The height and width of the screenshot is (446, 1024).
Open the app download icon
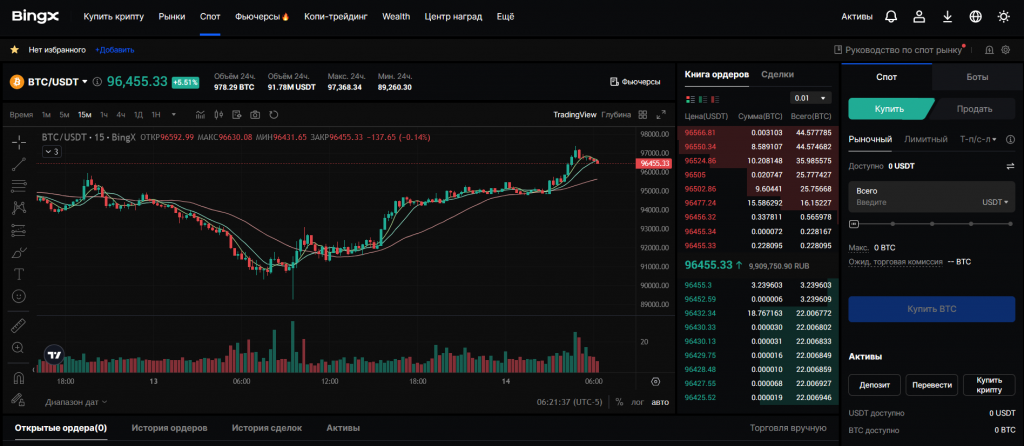click(948, 16)
